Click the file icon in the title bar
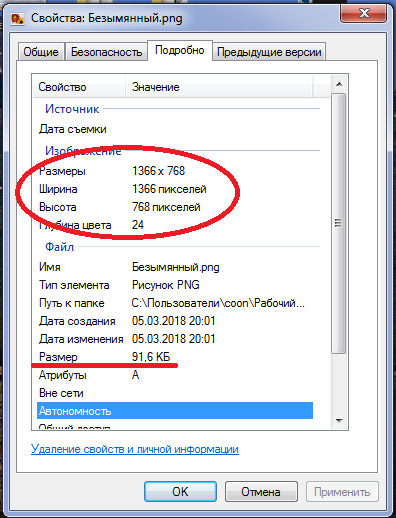396x518 pixels. point(18,19)
